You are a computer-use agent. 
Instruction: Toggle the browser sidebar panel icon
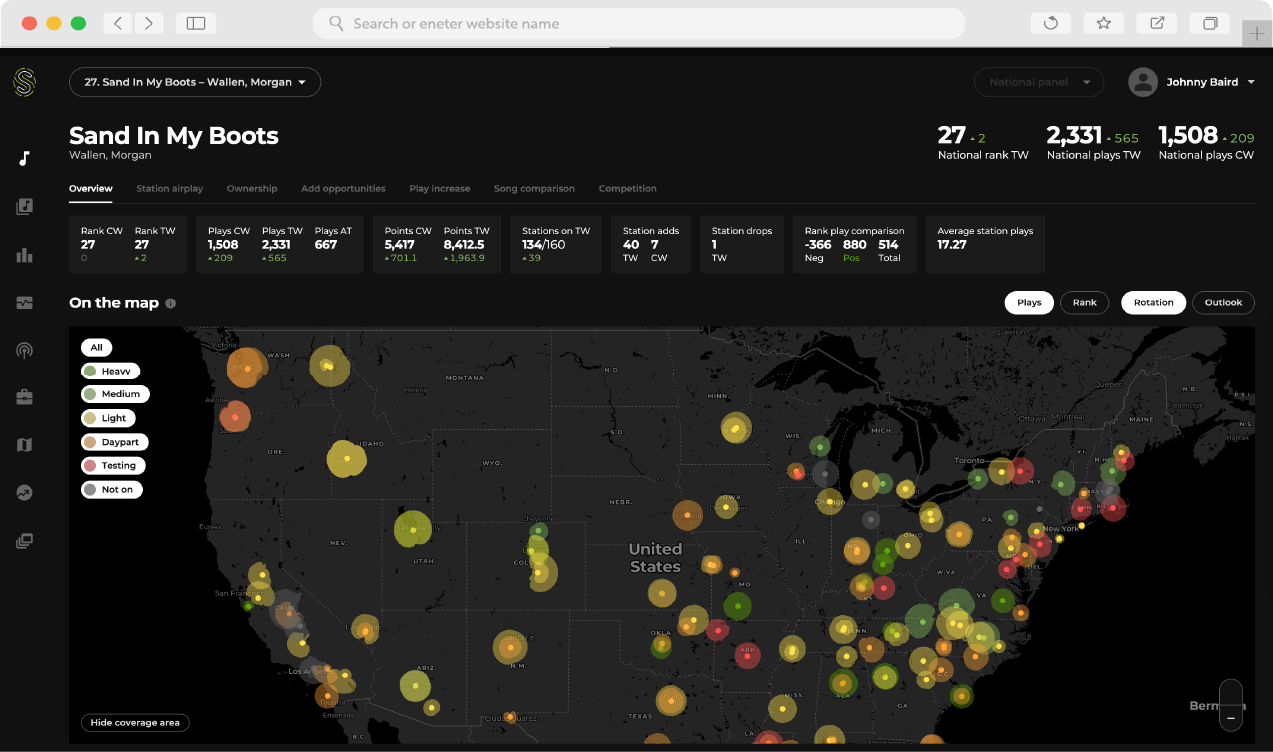196,23
